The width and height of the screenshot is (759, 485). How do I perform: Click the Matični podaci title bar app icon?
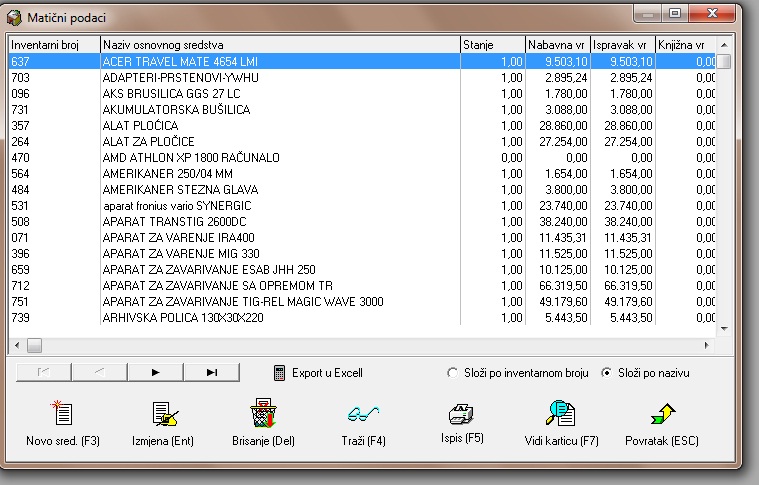pyautogui.click(x=14, y=18)
